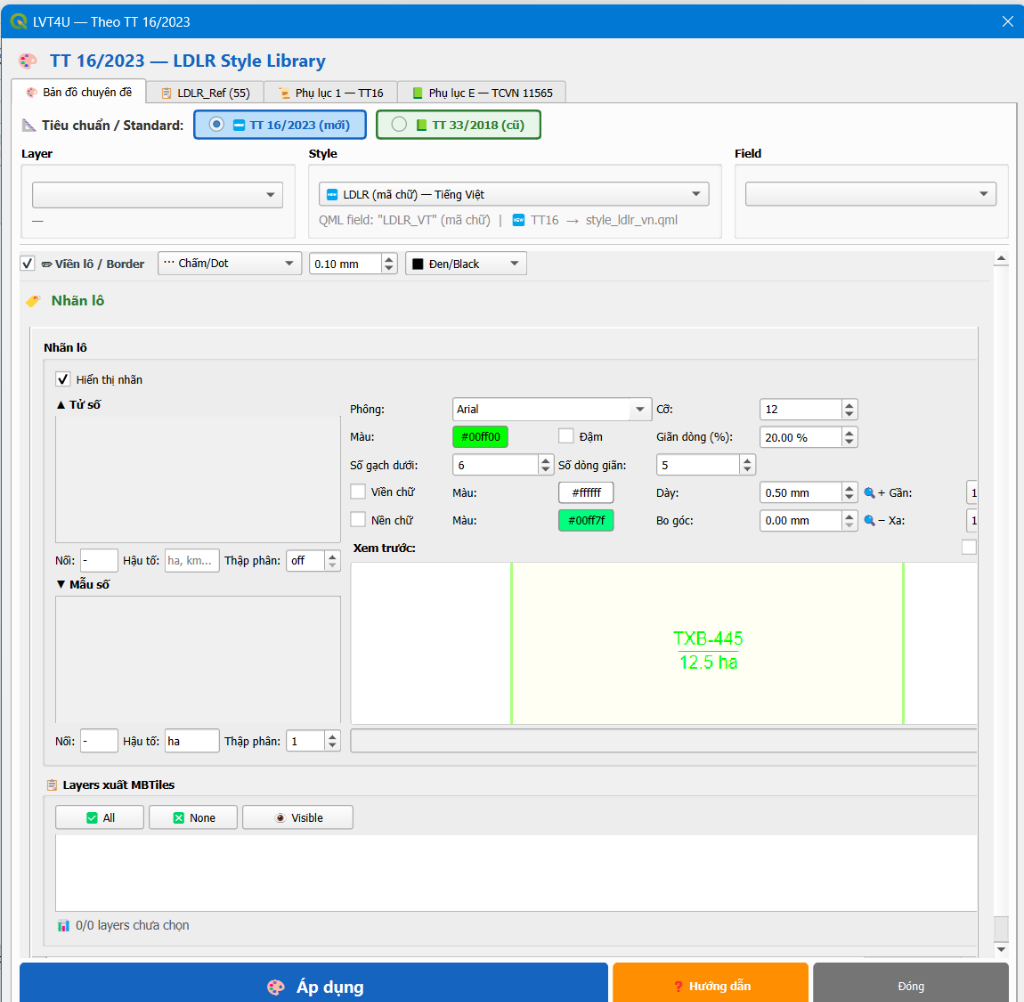Select TT 16/2023 (mới) standard
Screen dimensions: 1024x1002
[280, 125]
